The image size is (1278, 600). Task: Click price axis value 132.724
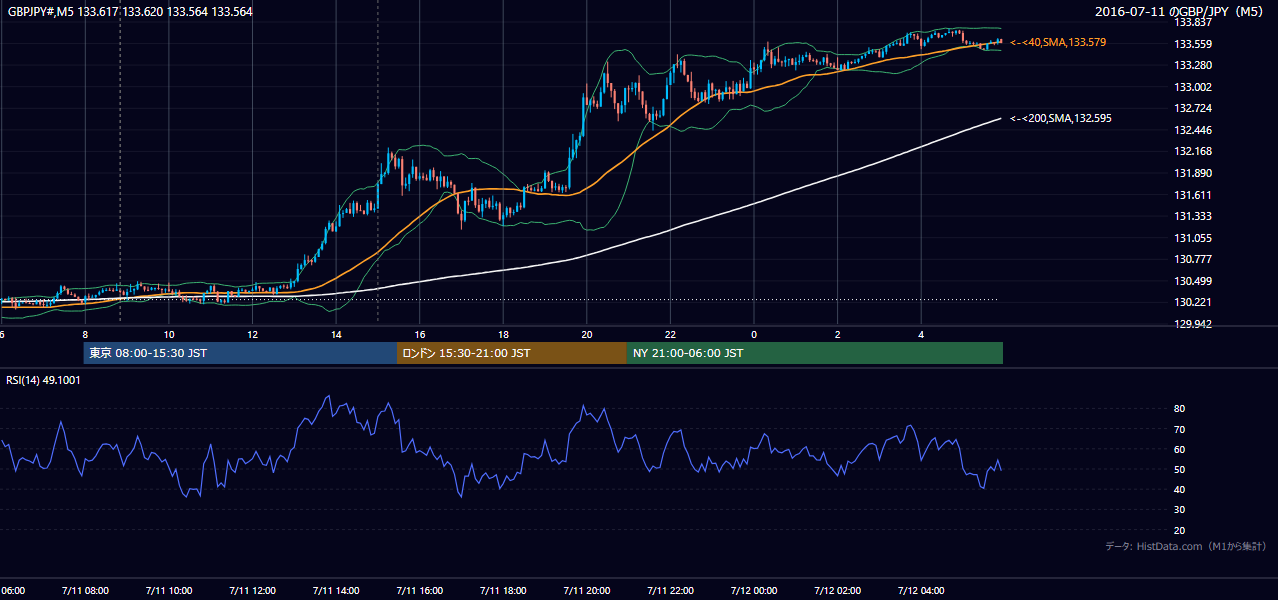point(1193,108)
